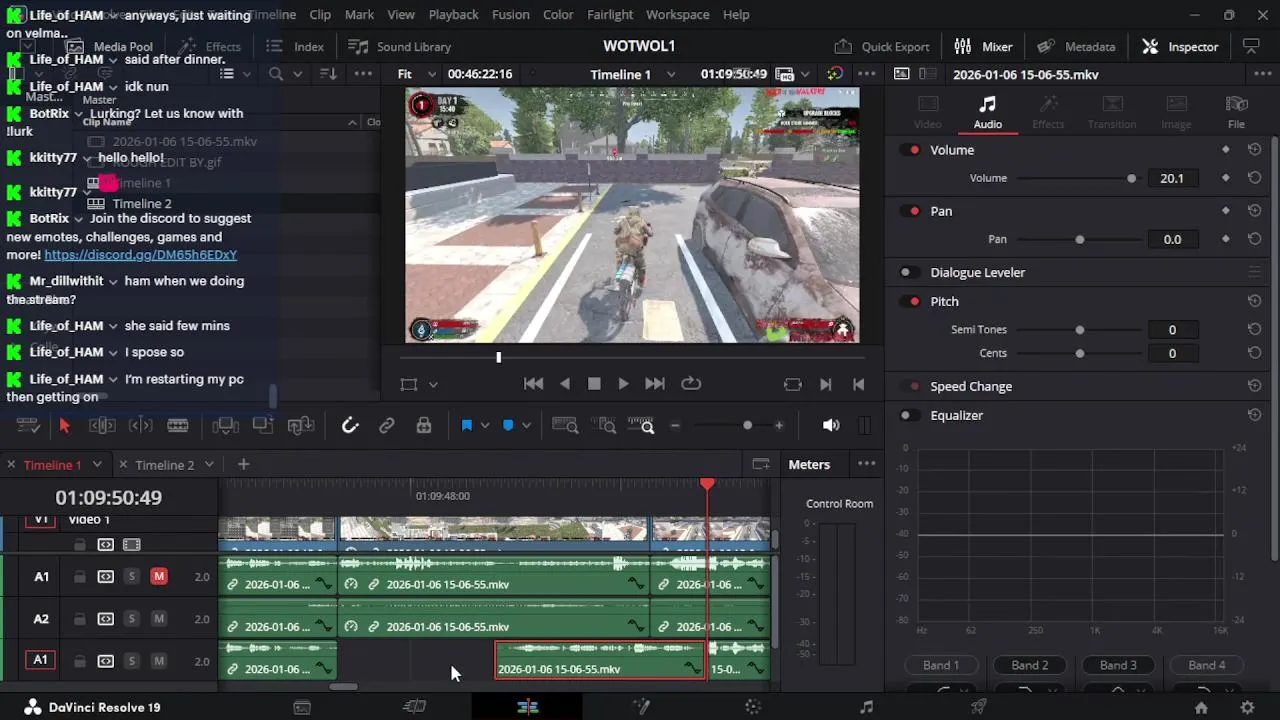Select the arrow Selection Mode tool

coord(64,426)
